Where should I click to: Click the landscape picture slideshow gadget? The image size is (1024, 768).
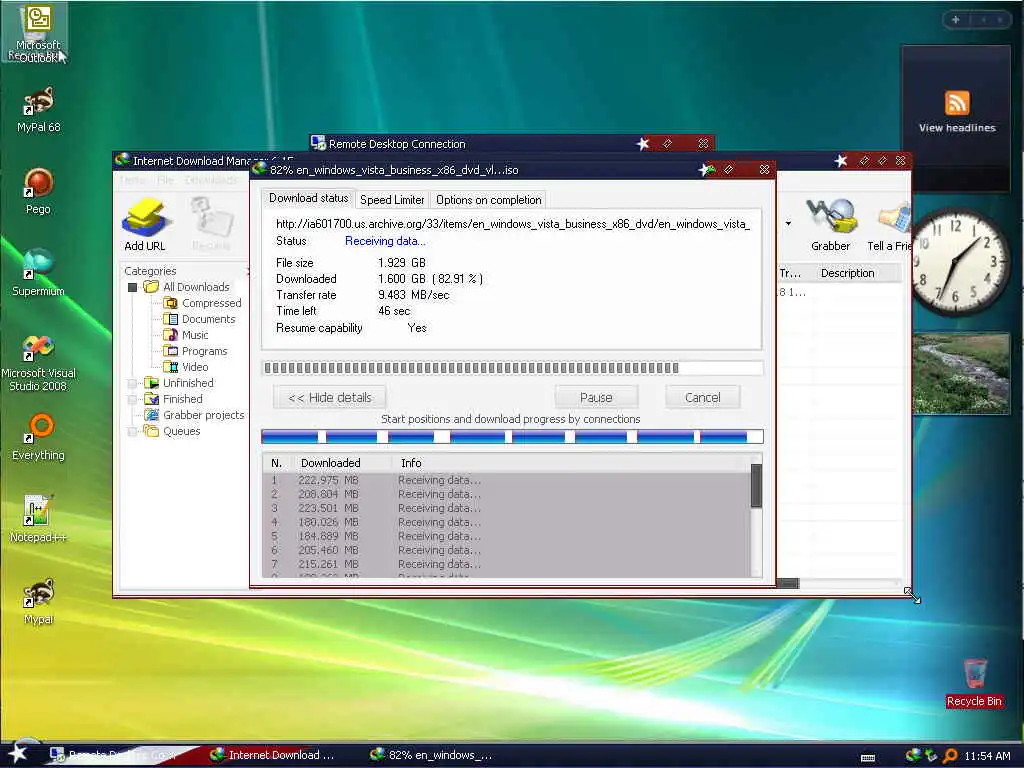tap(961, 374)
